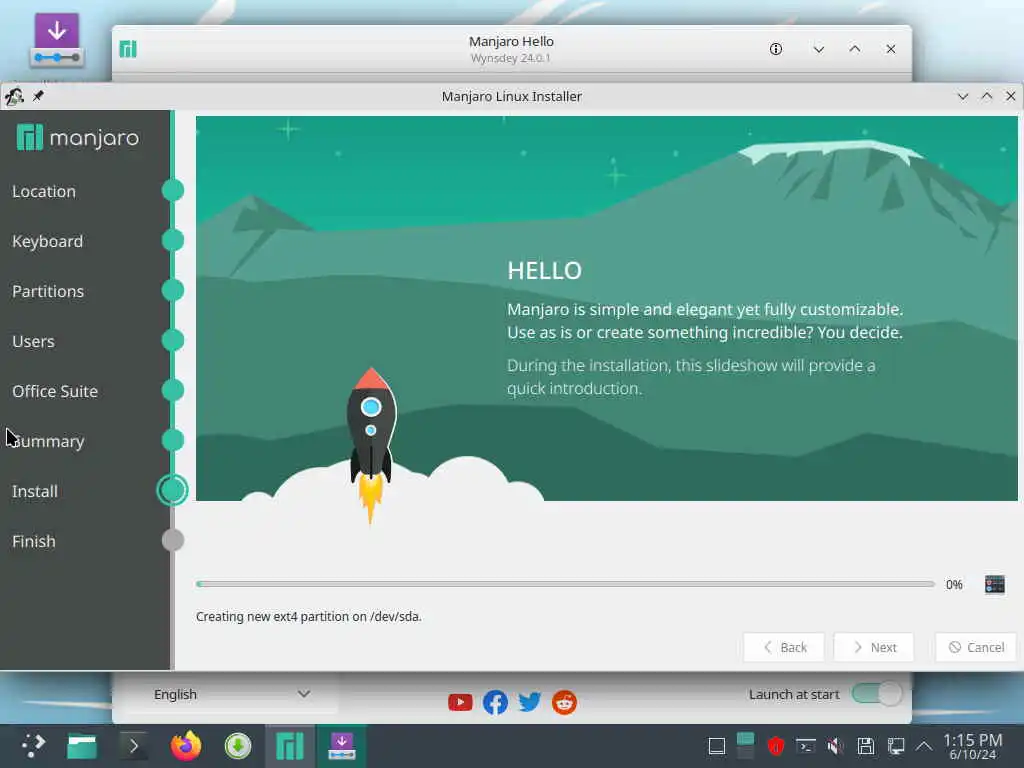Click the About info icon in Manjaro Hello
Screen dimensions: 1024x768
point(776,49)
